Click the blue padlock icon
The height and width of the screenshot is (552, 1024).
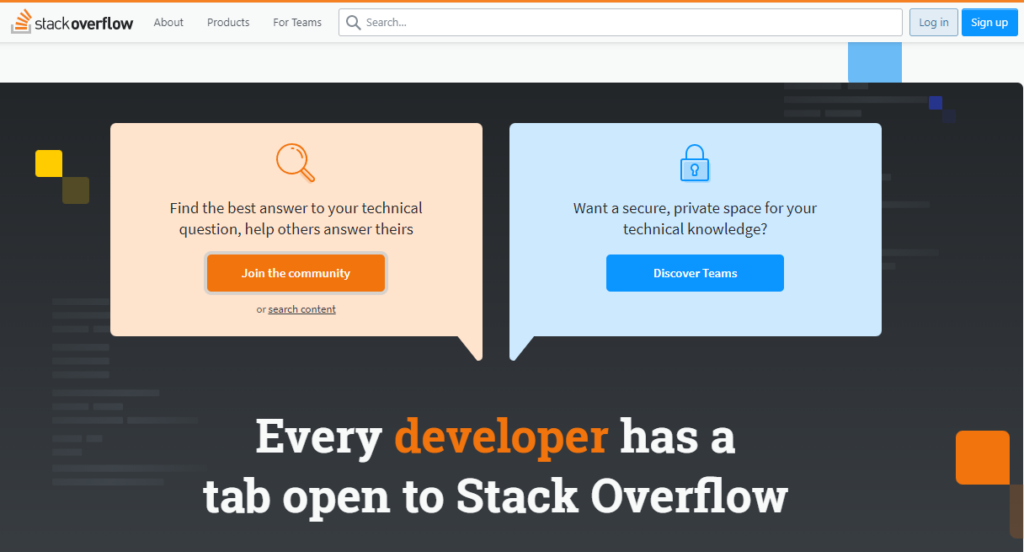694,163
